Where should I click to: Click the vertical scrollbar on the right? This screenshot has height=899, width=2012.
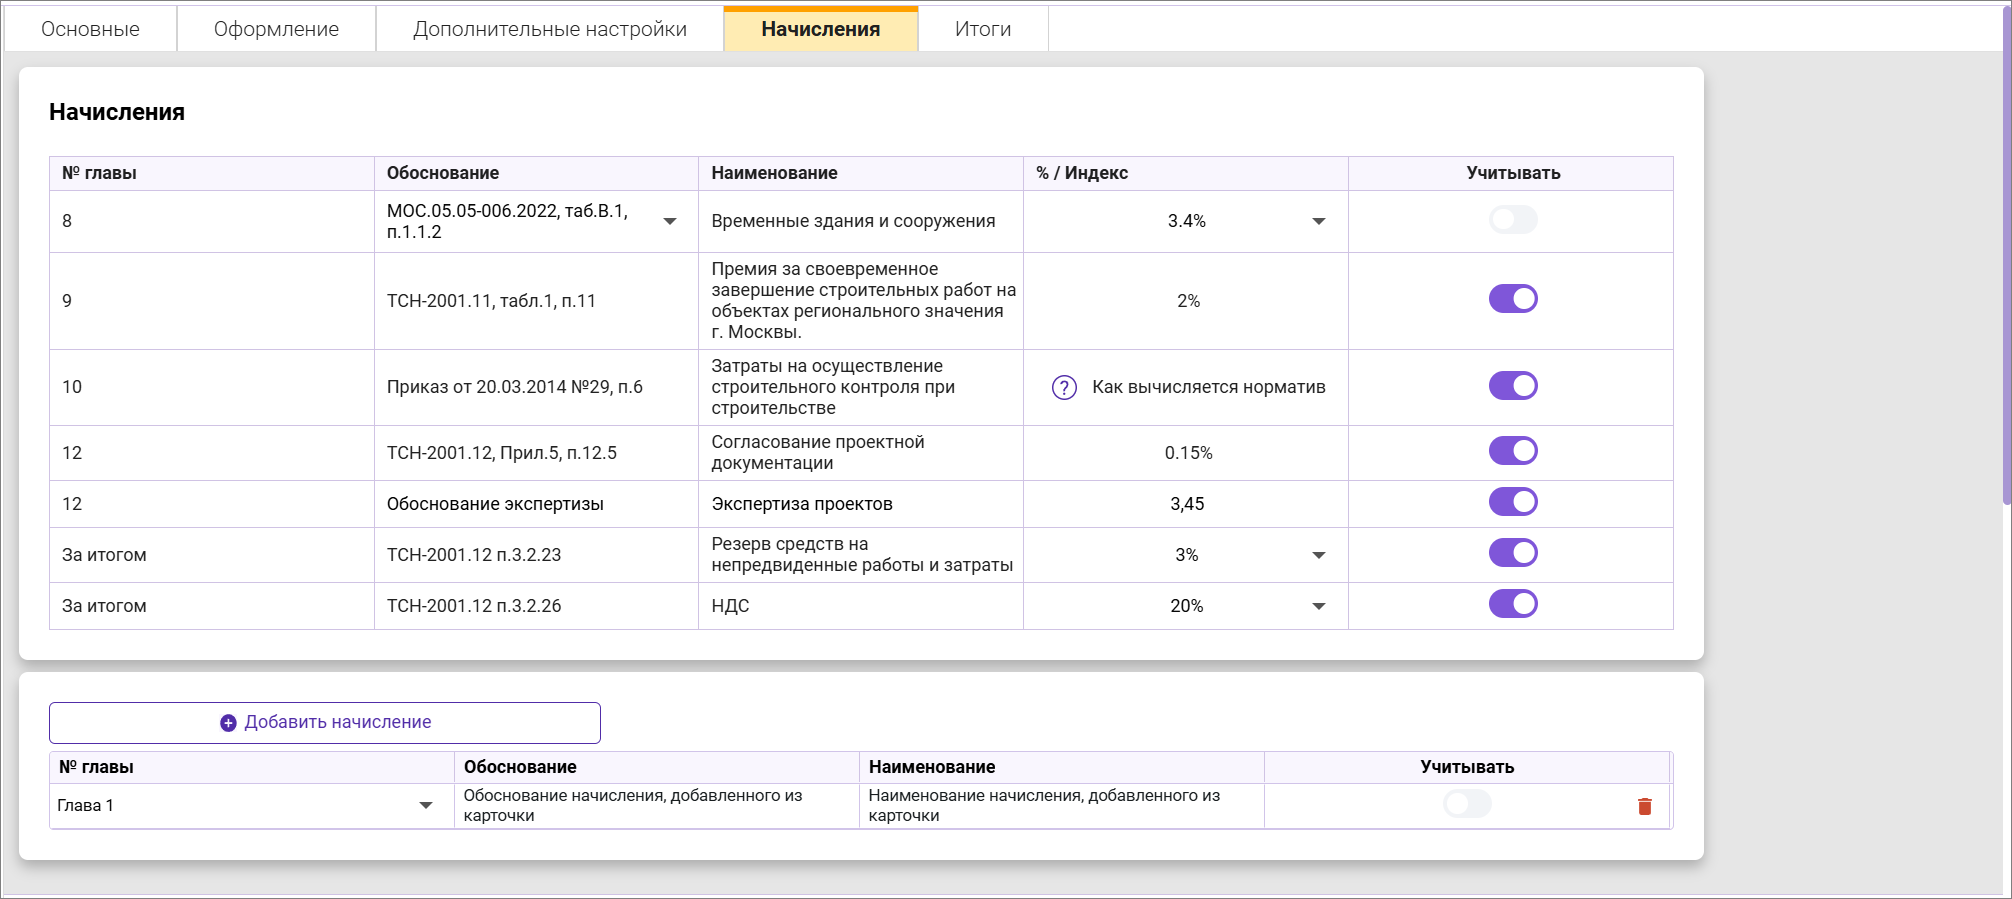point(2005,250)
